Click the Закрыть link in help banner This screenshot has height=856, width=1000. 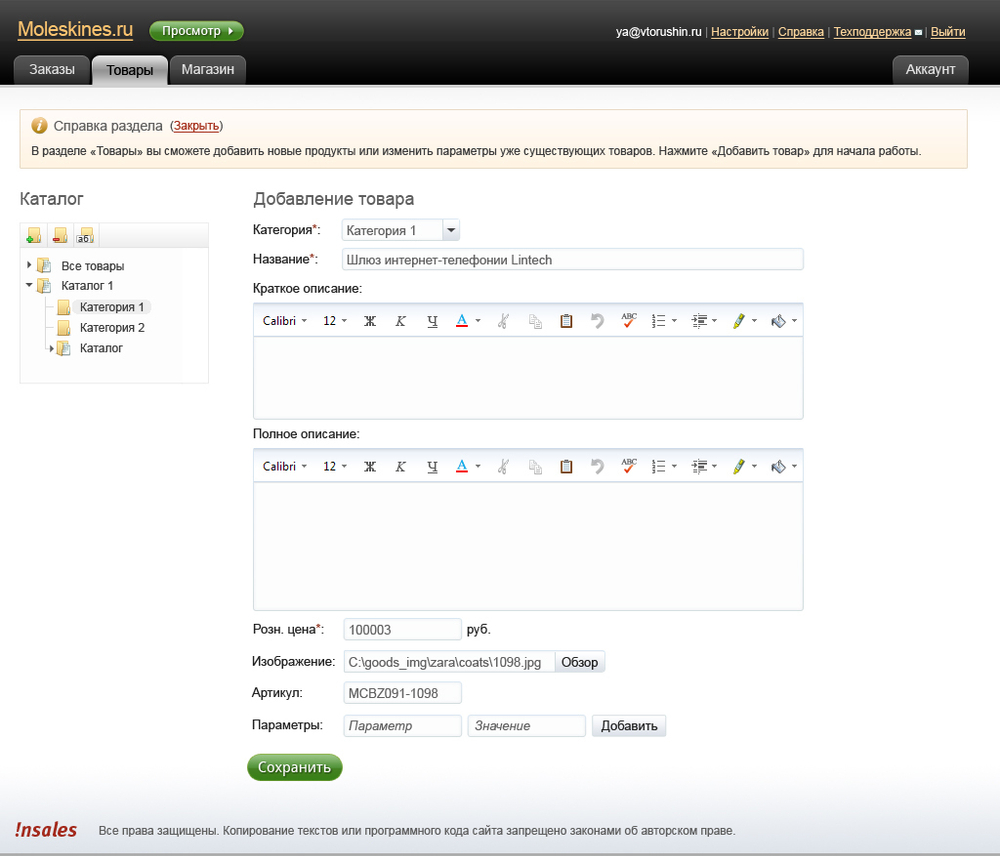(196, 126)
